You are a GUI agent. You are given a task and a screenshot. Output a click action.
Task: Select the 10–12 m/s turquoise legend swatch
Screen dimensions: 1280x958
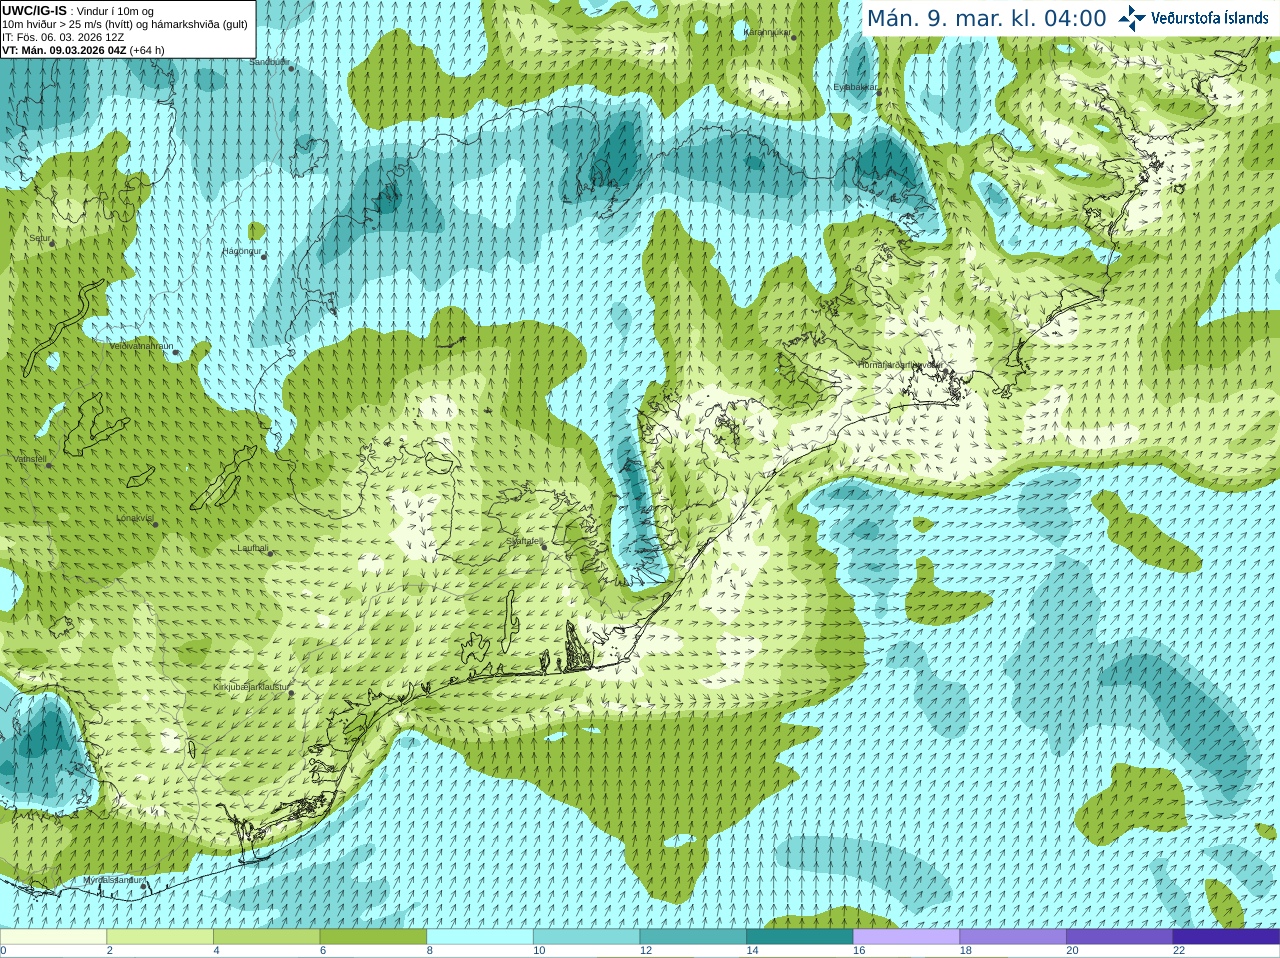[586, 937]
